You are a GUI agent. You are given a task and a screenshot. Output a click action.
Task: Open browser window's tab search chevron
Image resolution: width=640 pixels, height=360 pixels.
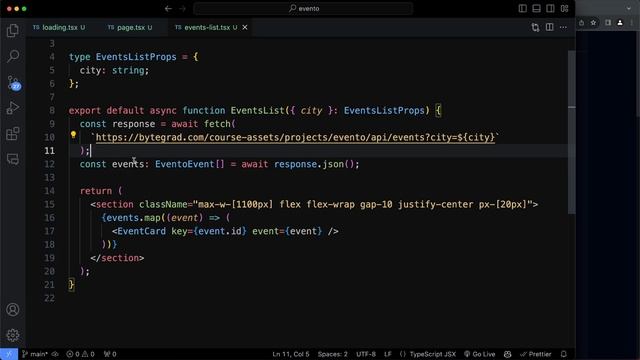pos(629,8)
